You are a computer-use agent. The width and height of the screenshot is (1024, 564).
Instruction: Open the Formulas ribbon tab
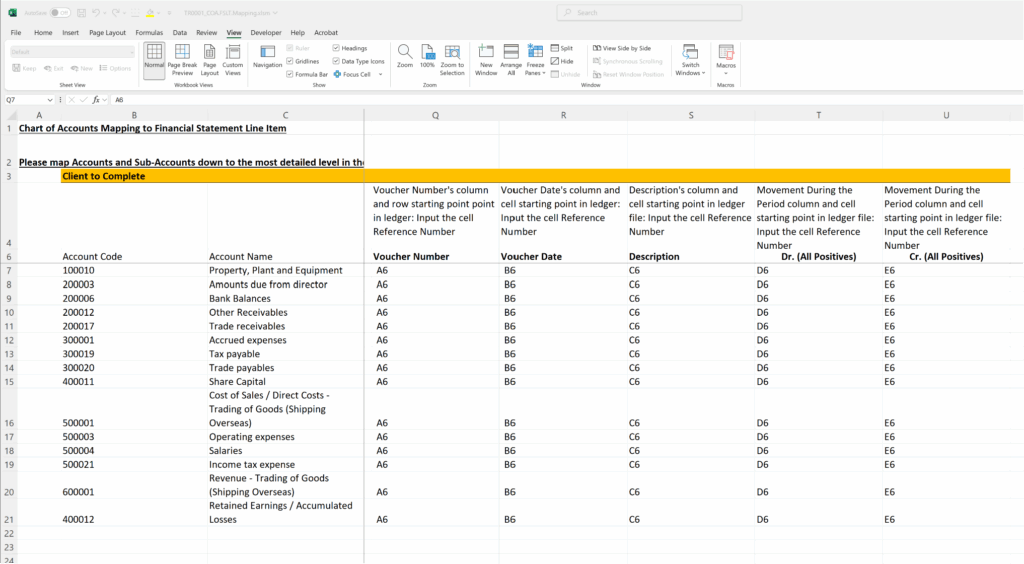(x=149, y=33)
